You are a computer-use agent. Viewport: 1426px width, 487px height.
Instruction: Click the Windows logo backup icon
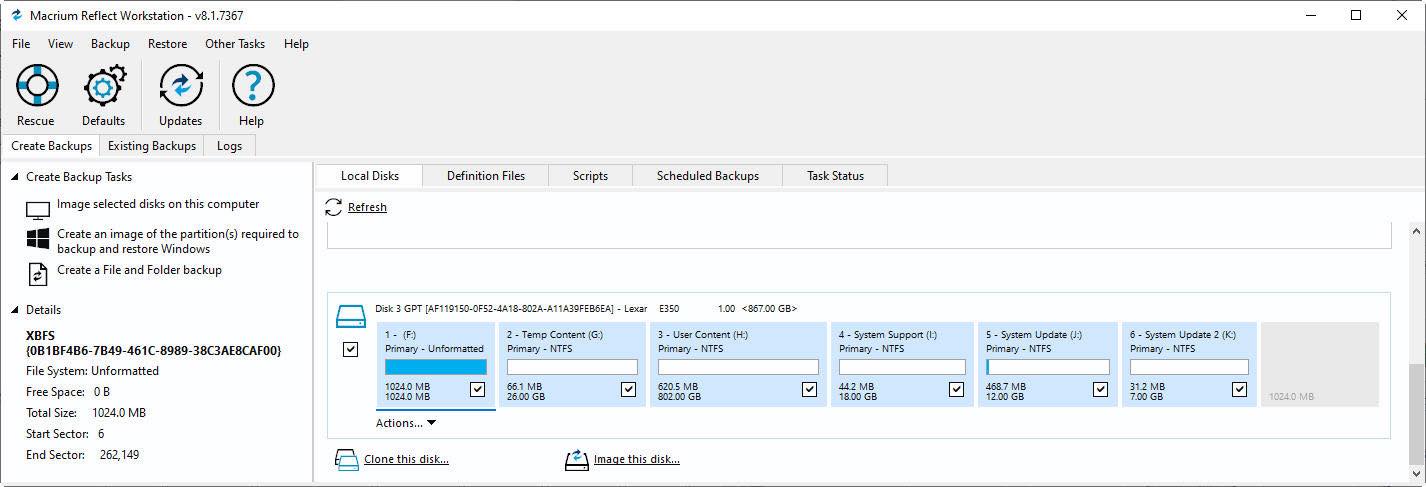(x=38, y=239)
